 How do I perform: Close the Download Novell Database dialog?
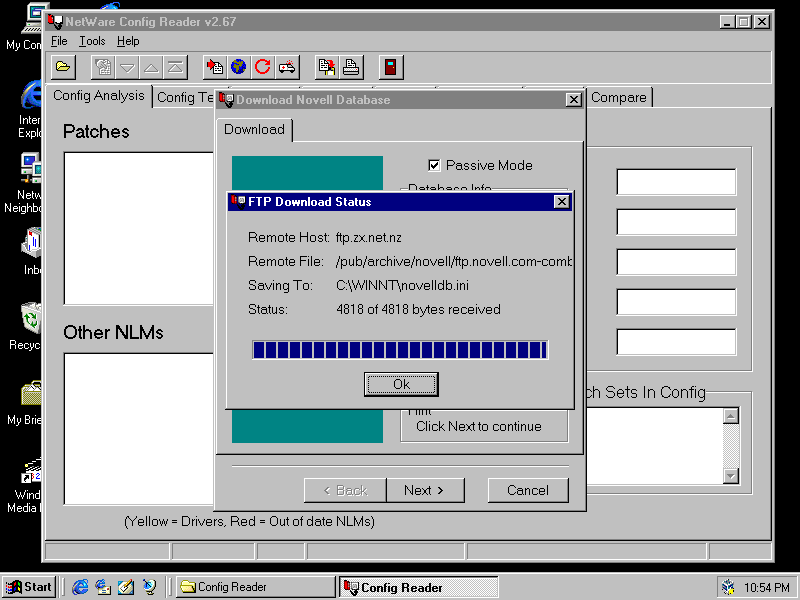(573, 99)
